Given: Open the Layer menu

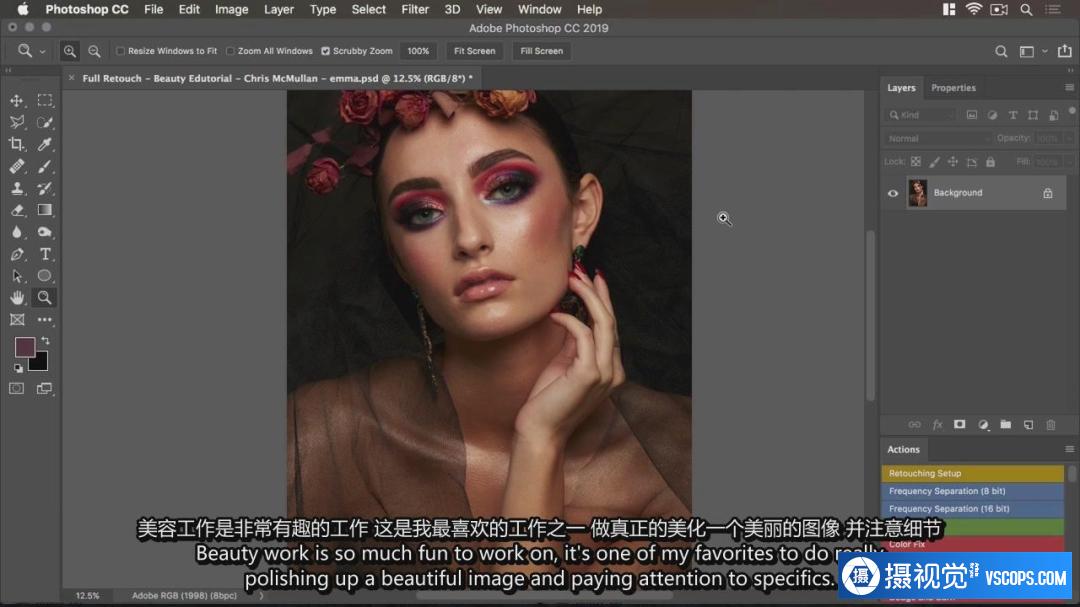Looking at the screenshot, I should (x=279, y=10).
